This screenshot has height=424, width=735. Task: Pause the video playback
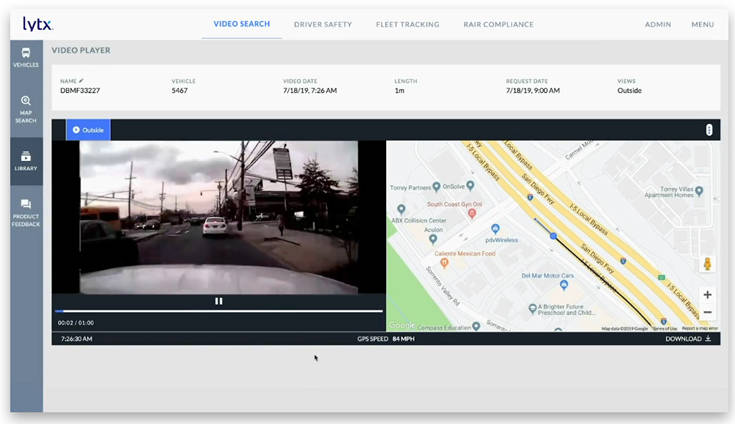218,301
